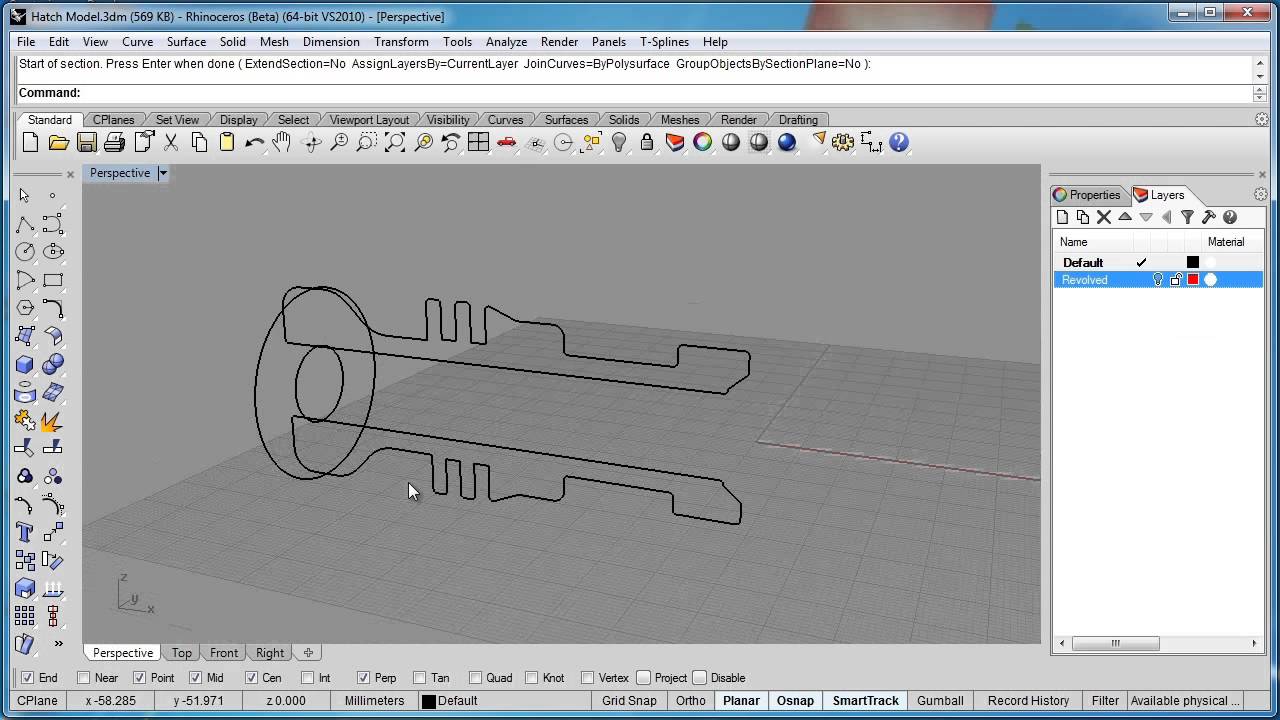The image size is (1280, 720).
Task: Click the hammer tools icon in Layers
Action: pyautogui.click(x=1209, y=217)
